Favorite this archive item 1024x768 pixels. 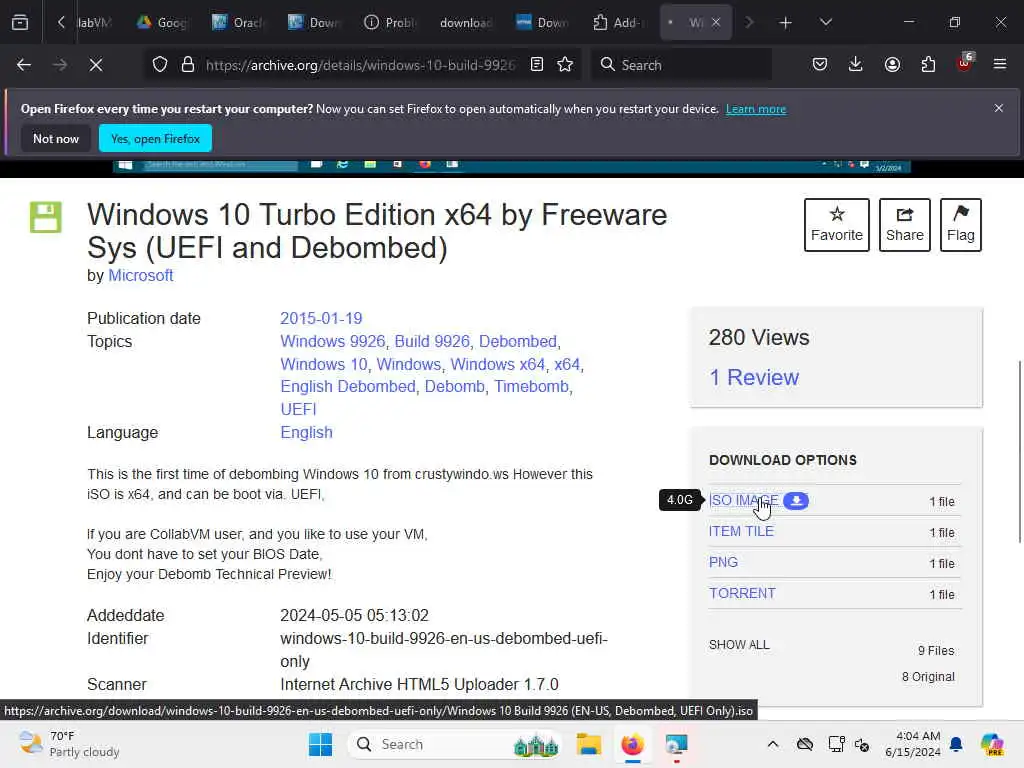pos(837,225)
